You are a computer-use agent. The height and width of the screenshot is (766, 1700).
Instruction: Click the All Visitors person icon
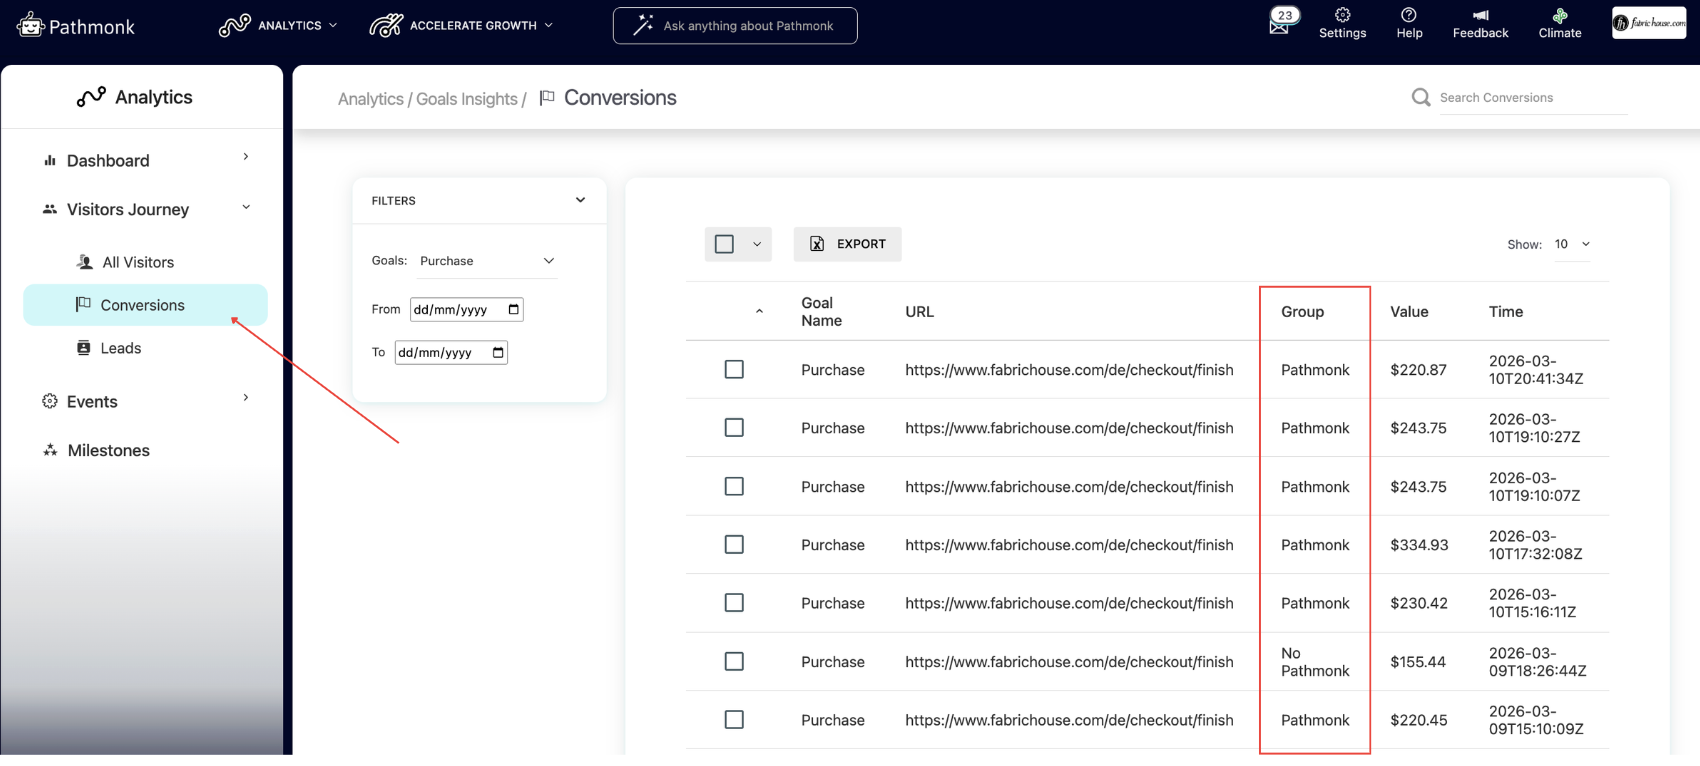pos(85,262)
